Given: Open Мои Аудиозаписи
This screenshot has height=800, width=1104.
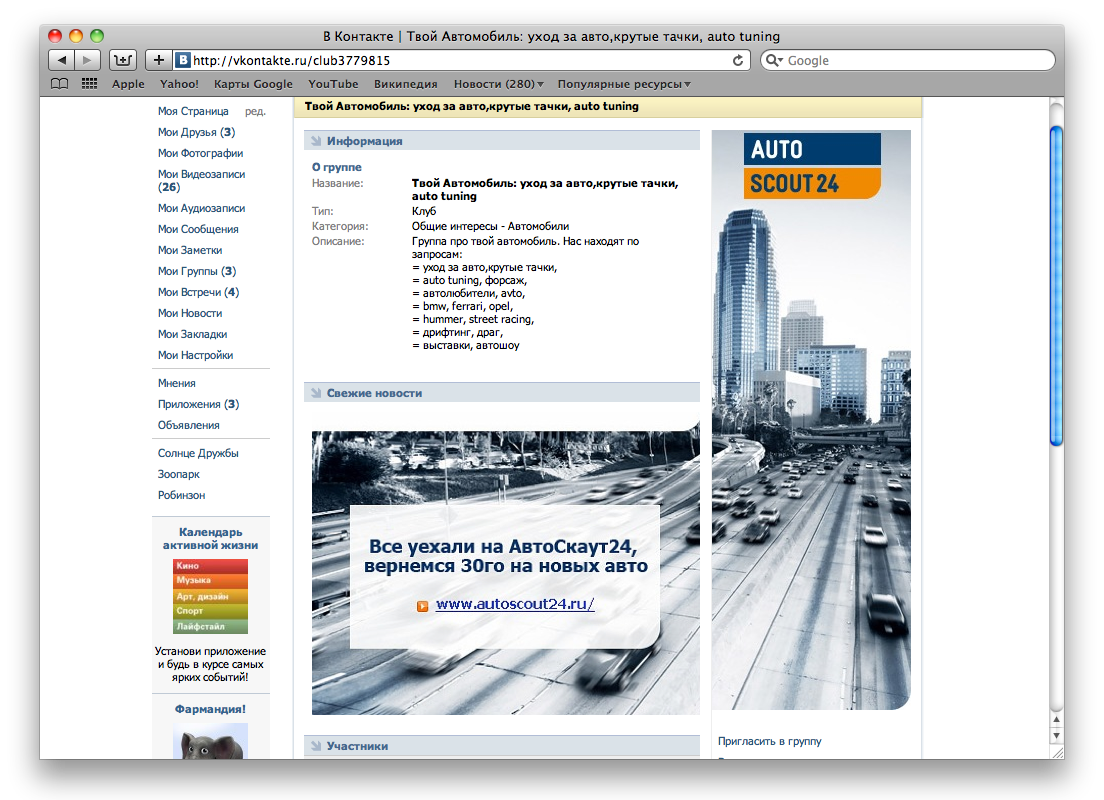Looking at the screenshot, I should pyautogui.click(x=201, y=208).
